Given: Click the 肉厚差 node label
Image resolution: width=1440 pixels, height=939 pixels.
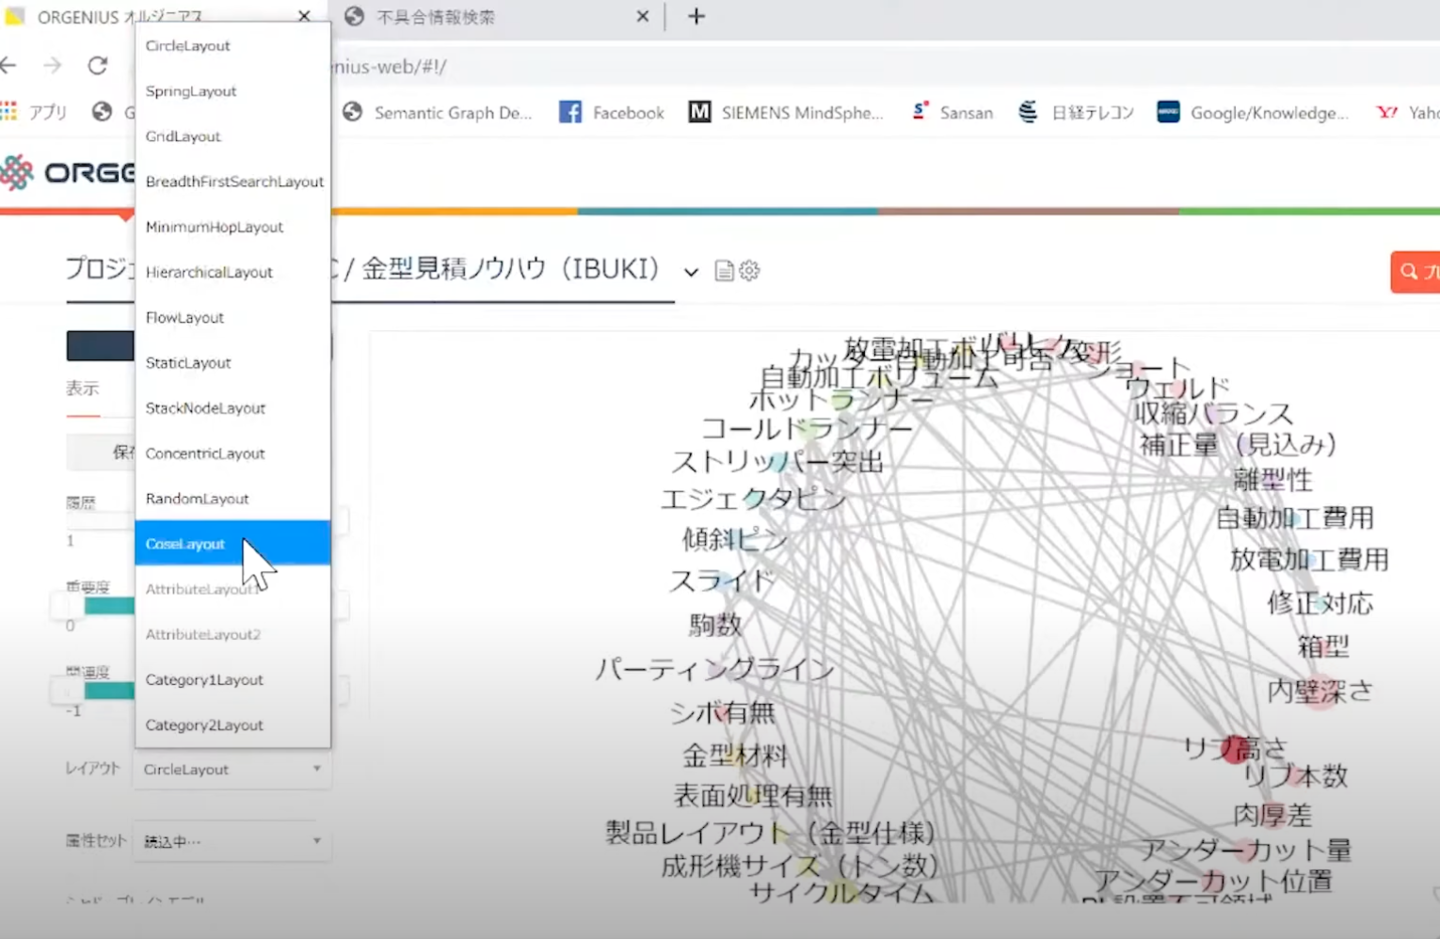Looking at the screenshot, I should (1273, 816).
